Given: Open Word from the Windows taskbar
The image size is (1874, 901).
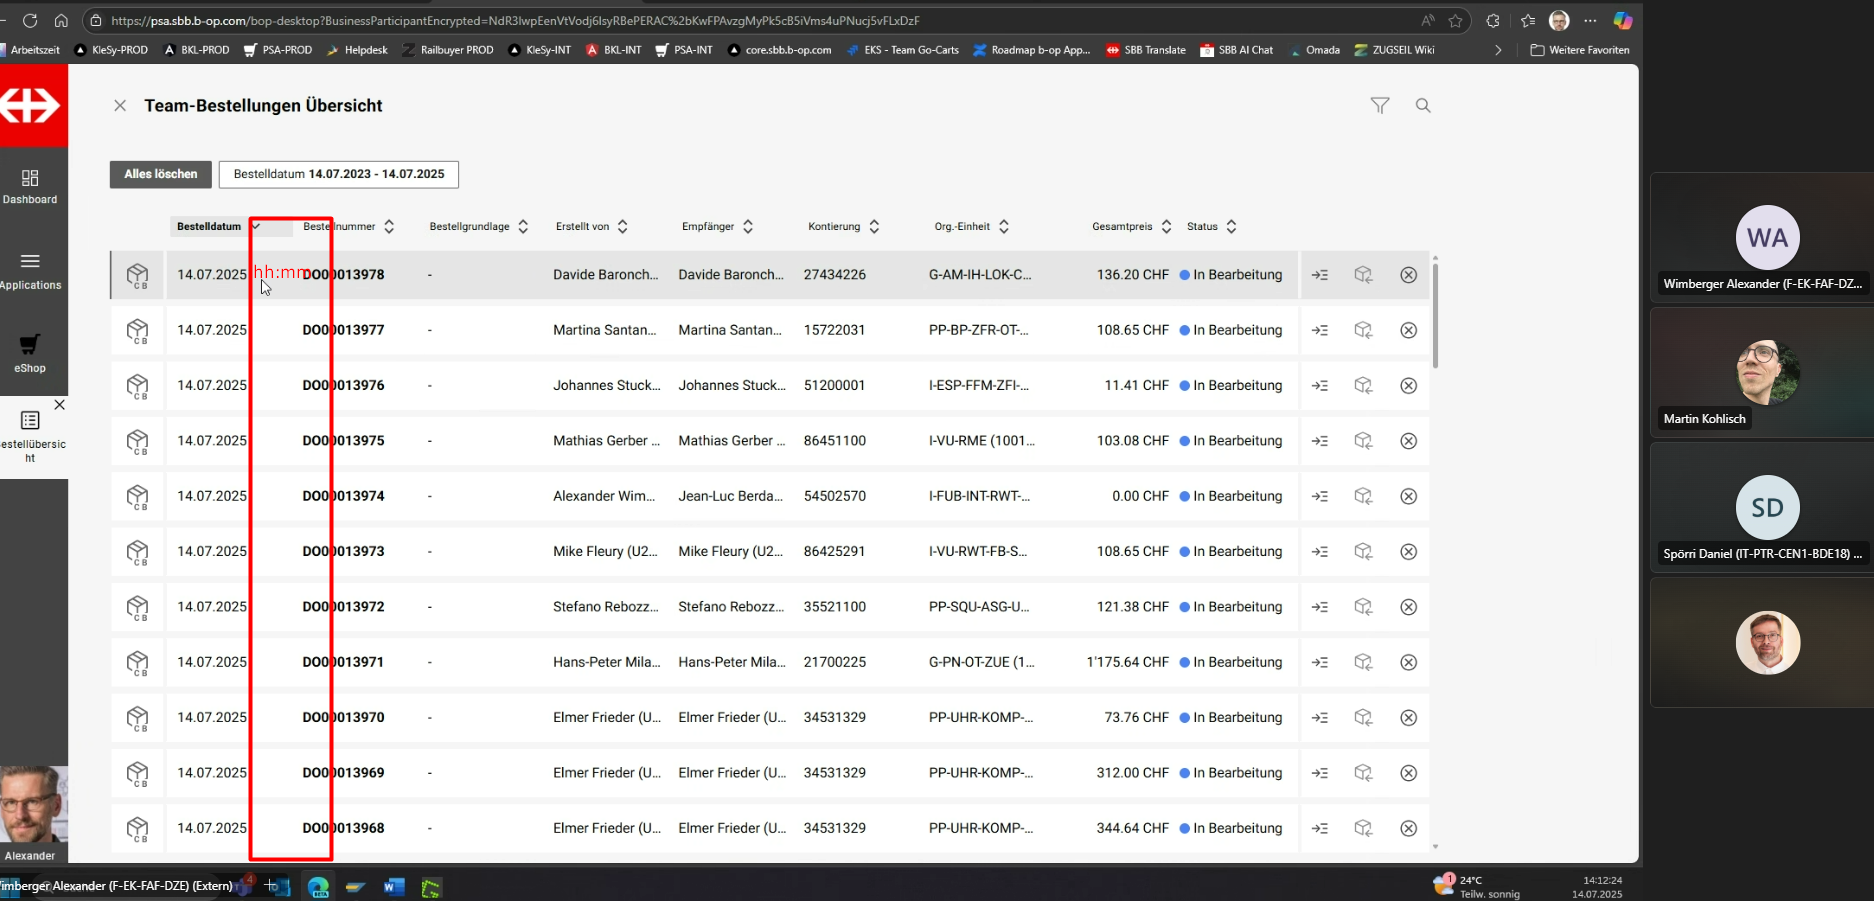Looking at the screenshot, I should click(x=394, y=887).
